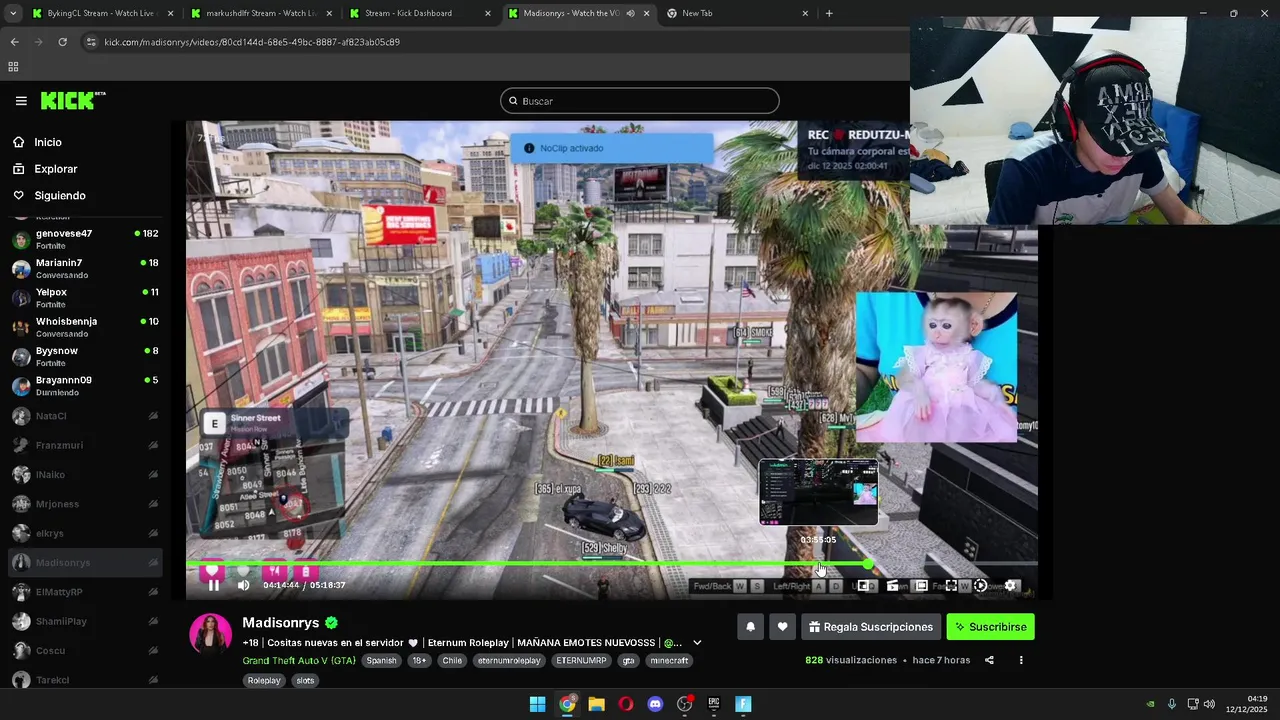This screenshot has width=1280, height=720.
Task: Toggle theater mode in the player
Action: 921,586
